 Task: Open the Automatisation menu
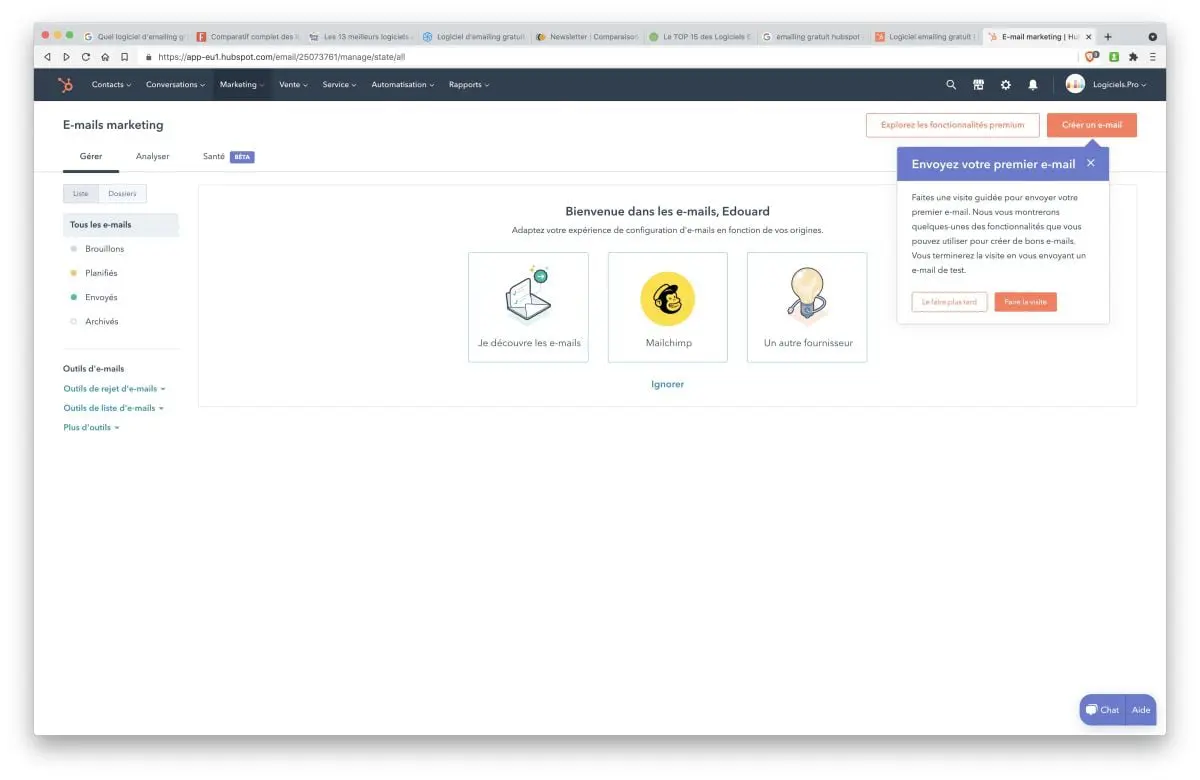[x=402, y=85]
